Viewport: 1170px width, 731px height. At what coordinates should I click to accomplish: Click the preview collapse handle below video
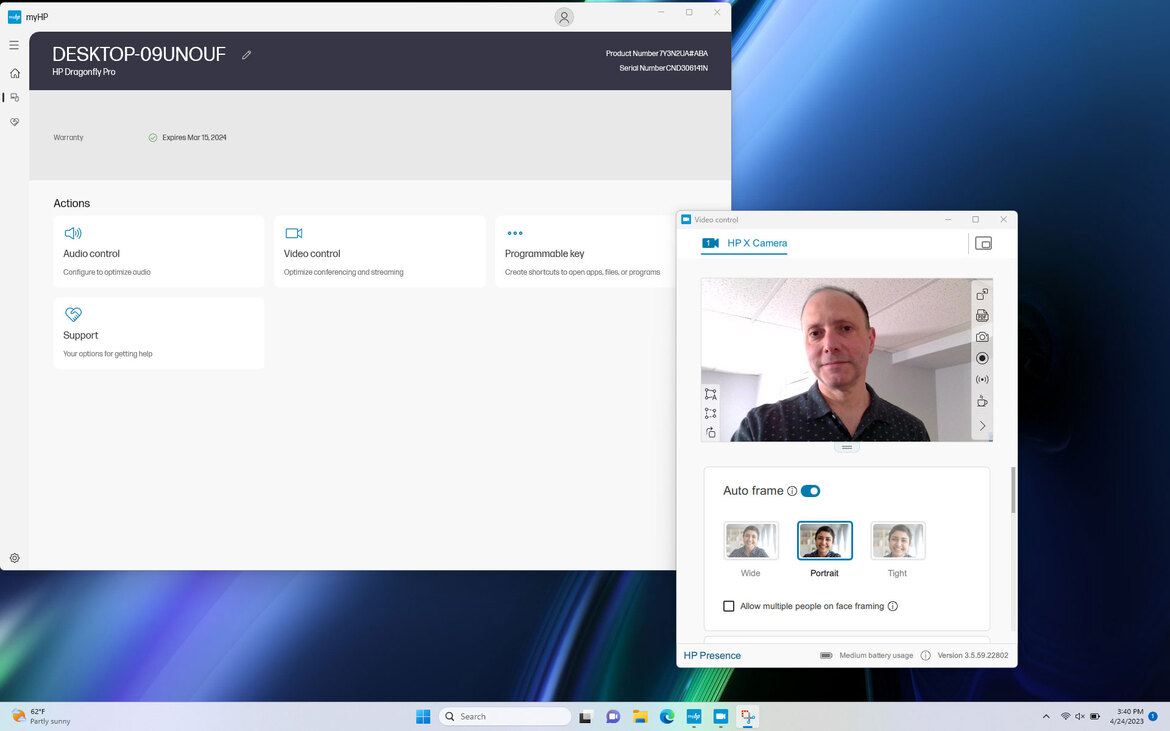(847, 448)
